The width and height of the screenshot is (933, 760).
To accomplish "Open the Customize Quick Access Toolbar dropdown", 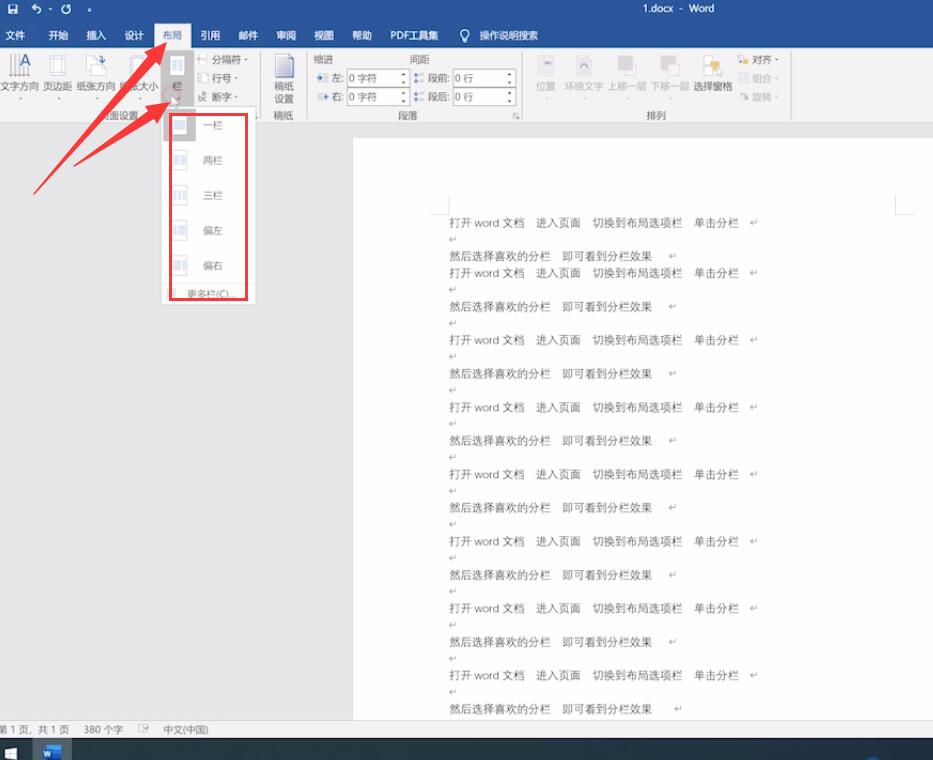I will point(89,10).
